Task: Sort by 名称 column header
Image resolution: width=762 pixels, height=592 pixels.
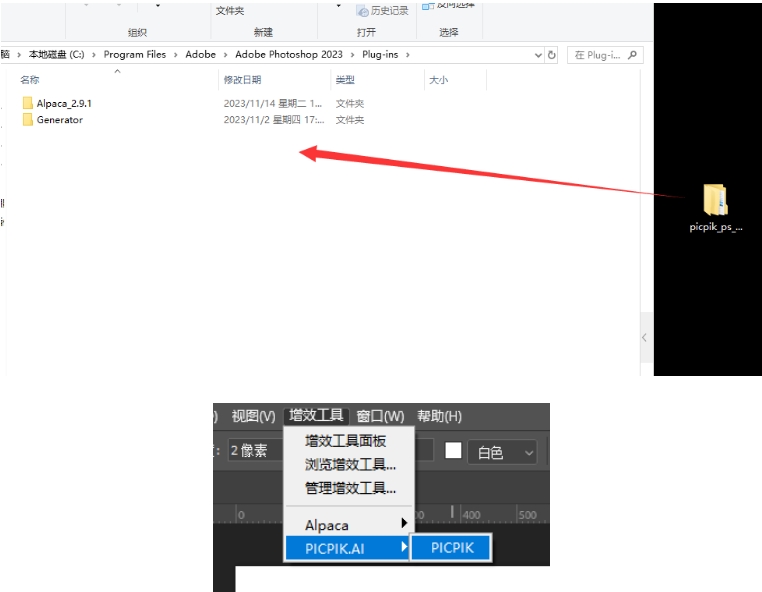Action: point(30,80)
